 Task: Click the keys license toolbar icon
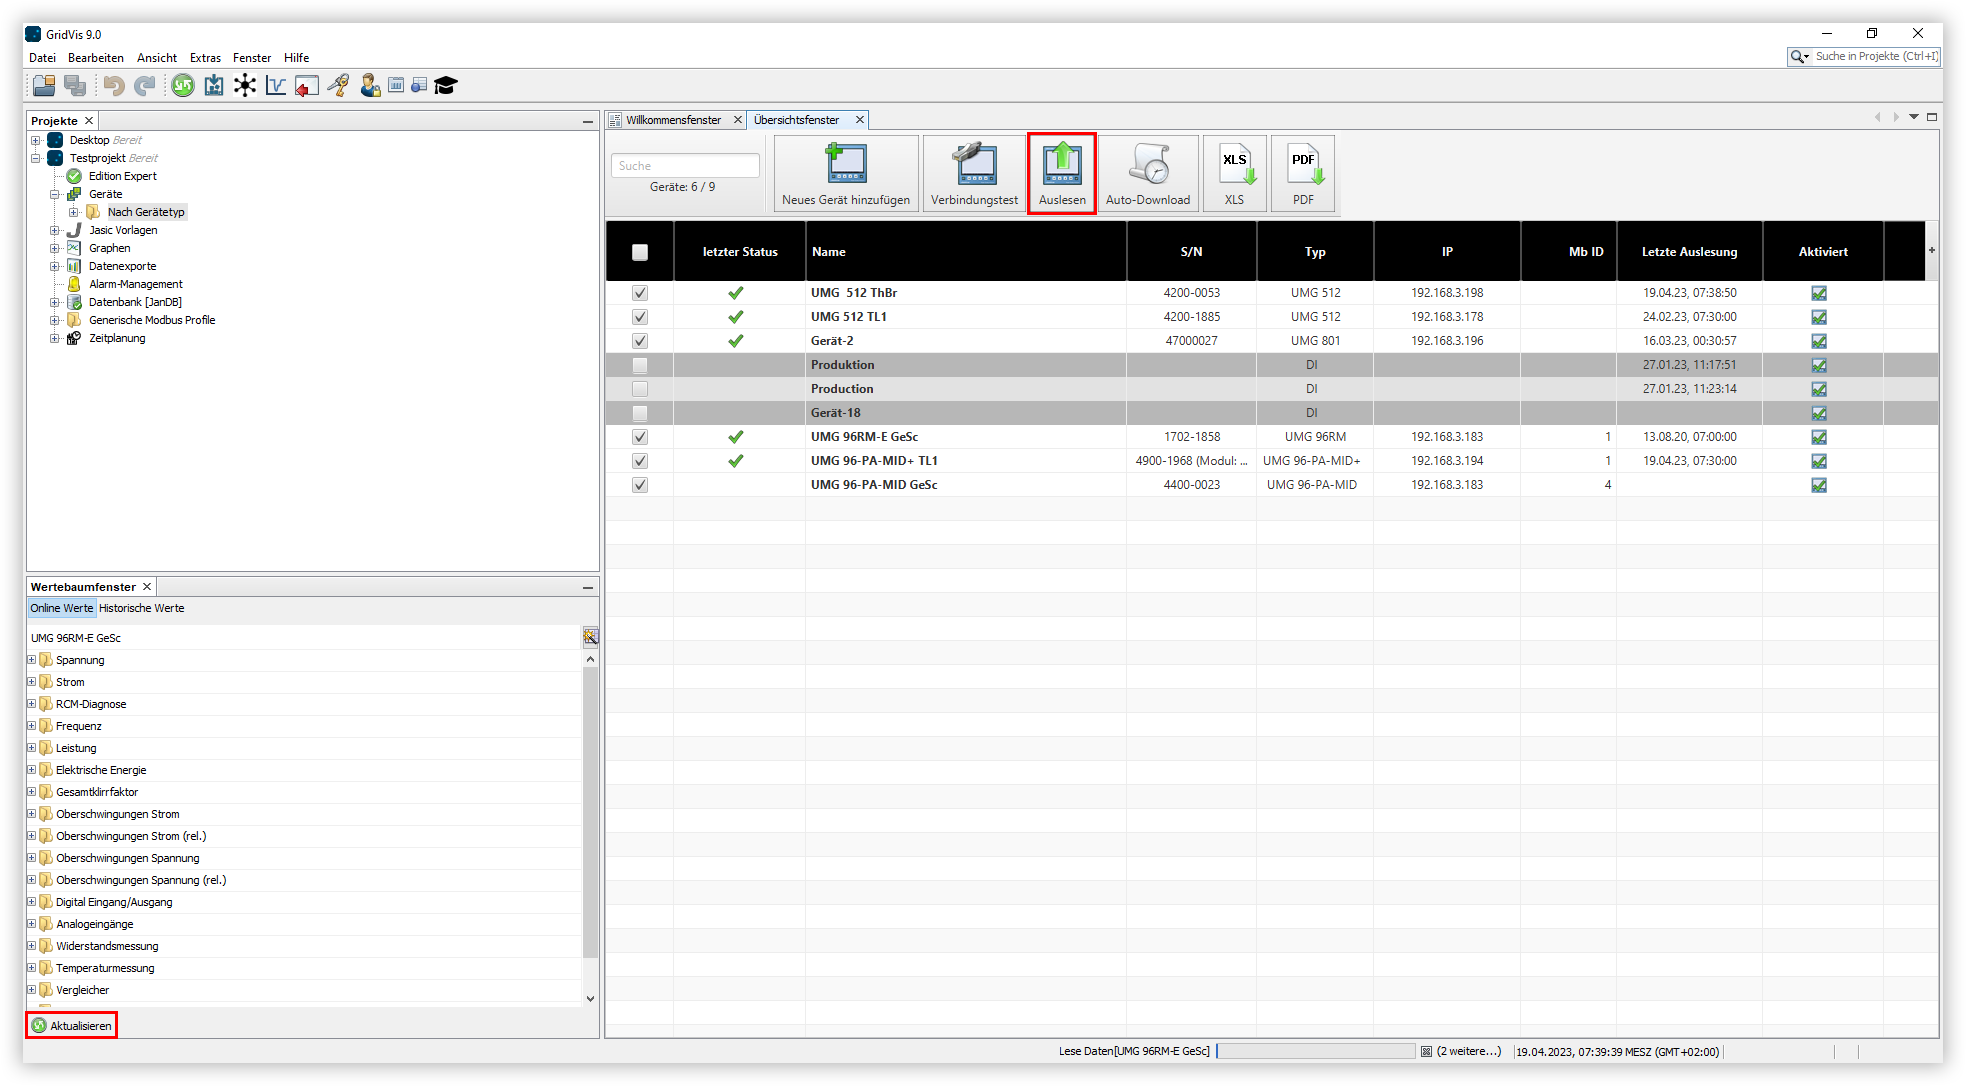coord(338,86)
